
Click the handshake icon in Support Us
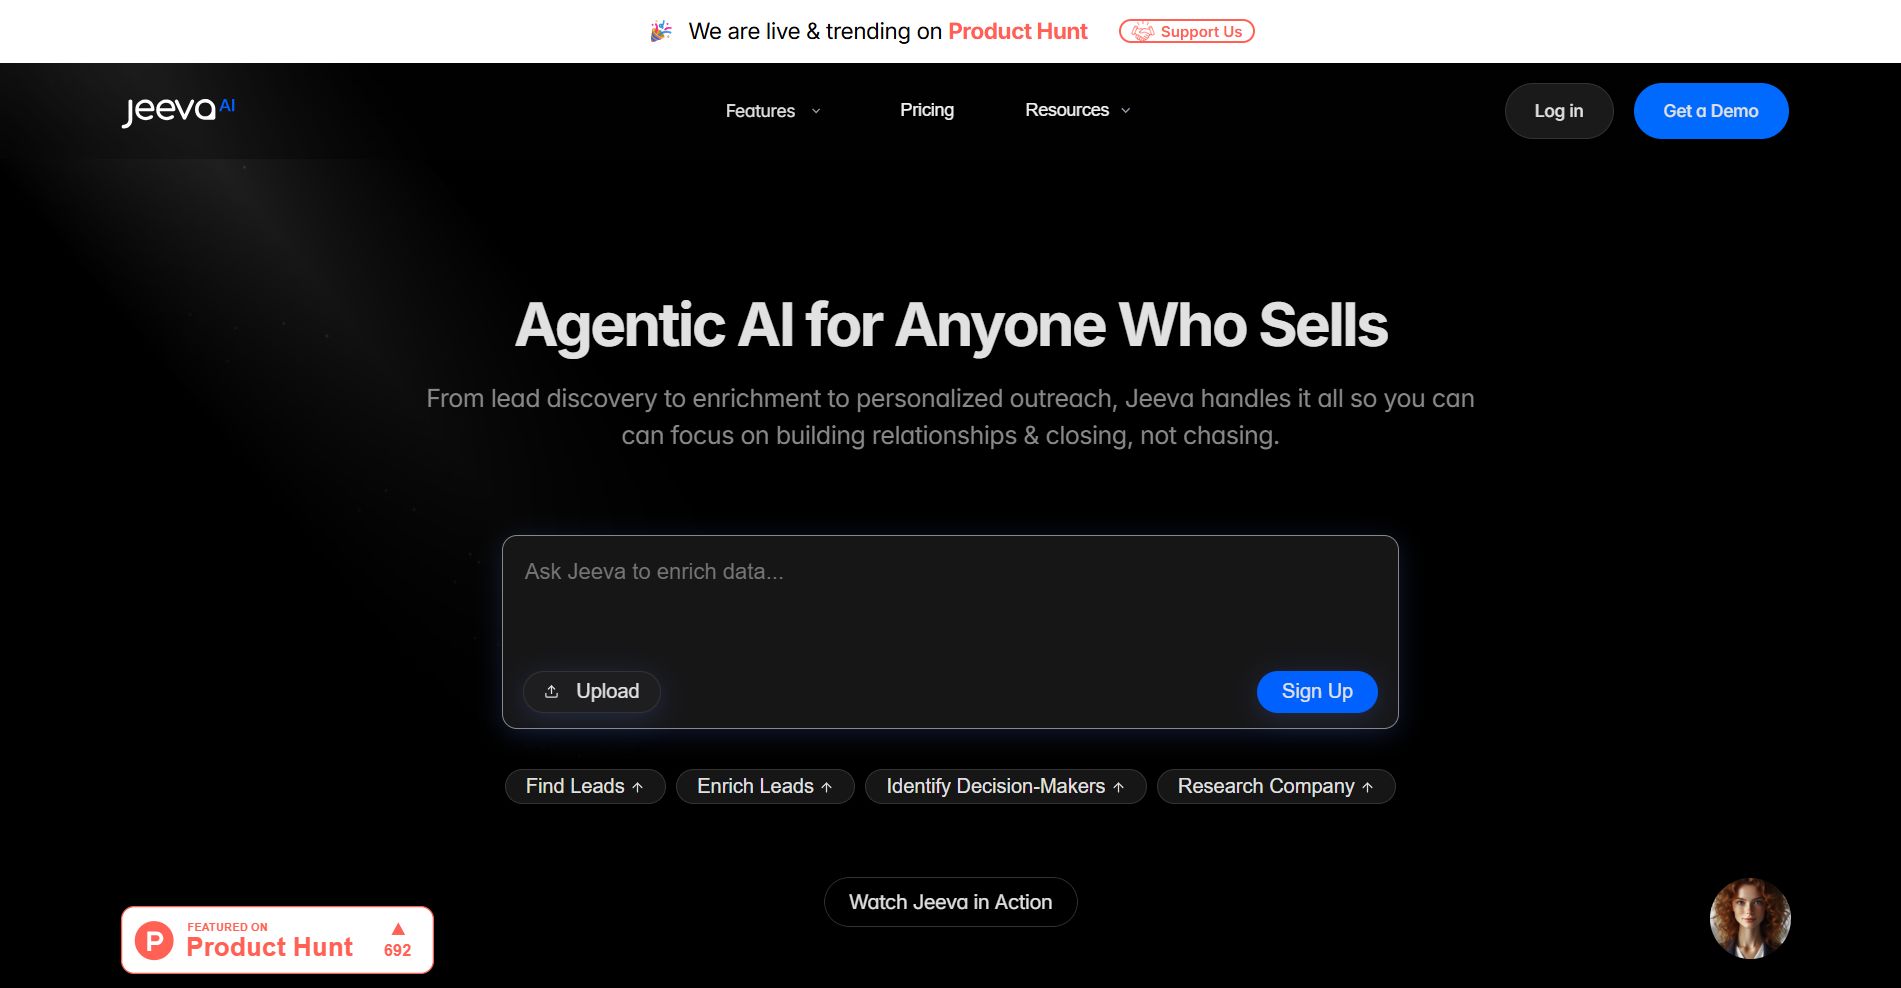(x=1143, y=32)
